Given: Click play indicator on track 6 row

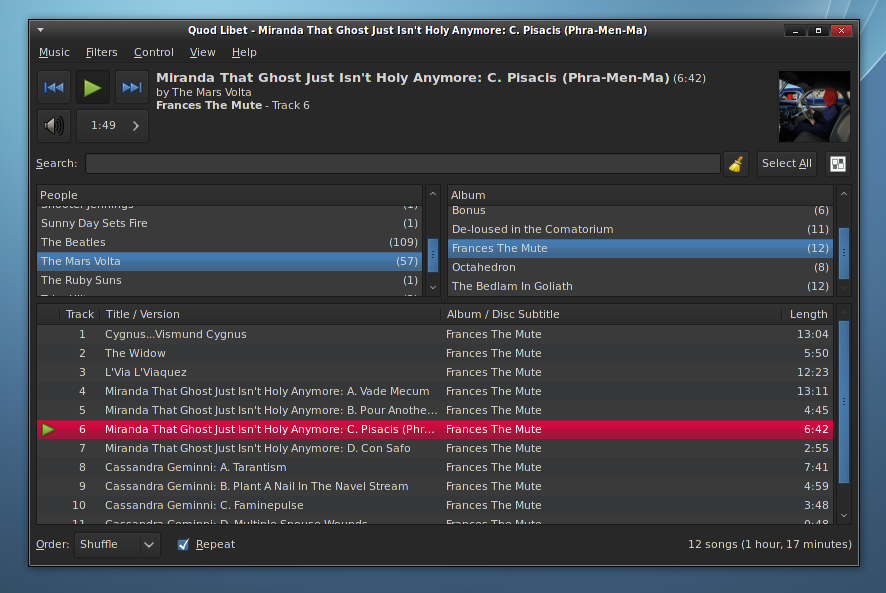Looking at the screenshot, I should coord(48,430).
